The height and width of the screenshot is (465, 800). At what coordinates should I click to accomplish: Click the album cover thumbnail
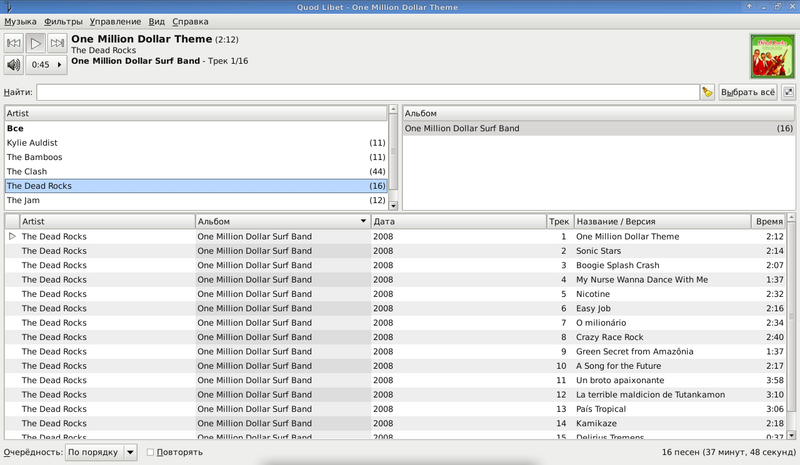[x=772, y=56]
